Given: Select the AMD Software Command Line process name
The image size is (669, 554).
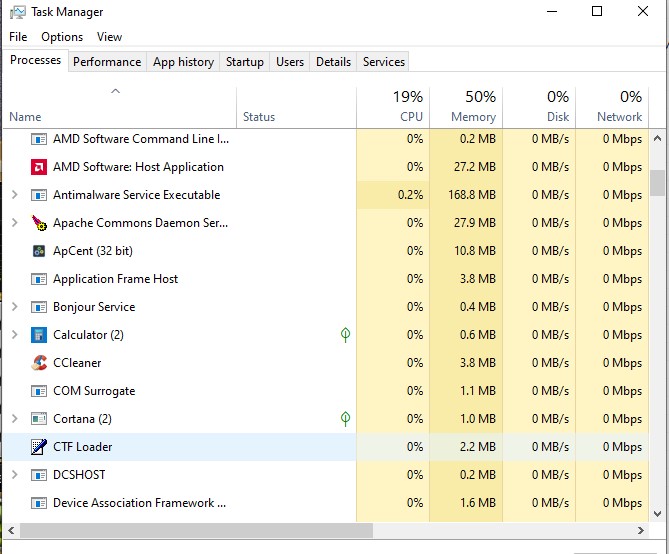Looking at the screenshot, I should pyautogui.click(x=141, y=139).
